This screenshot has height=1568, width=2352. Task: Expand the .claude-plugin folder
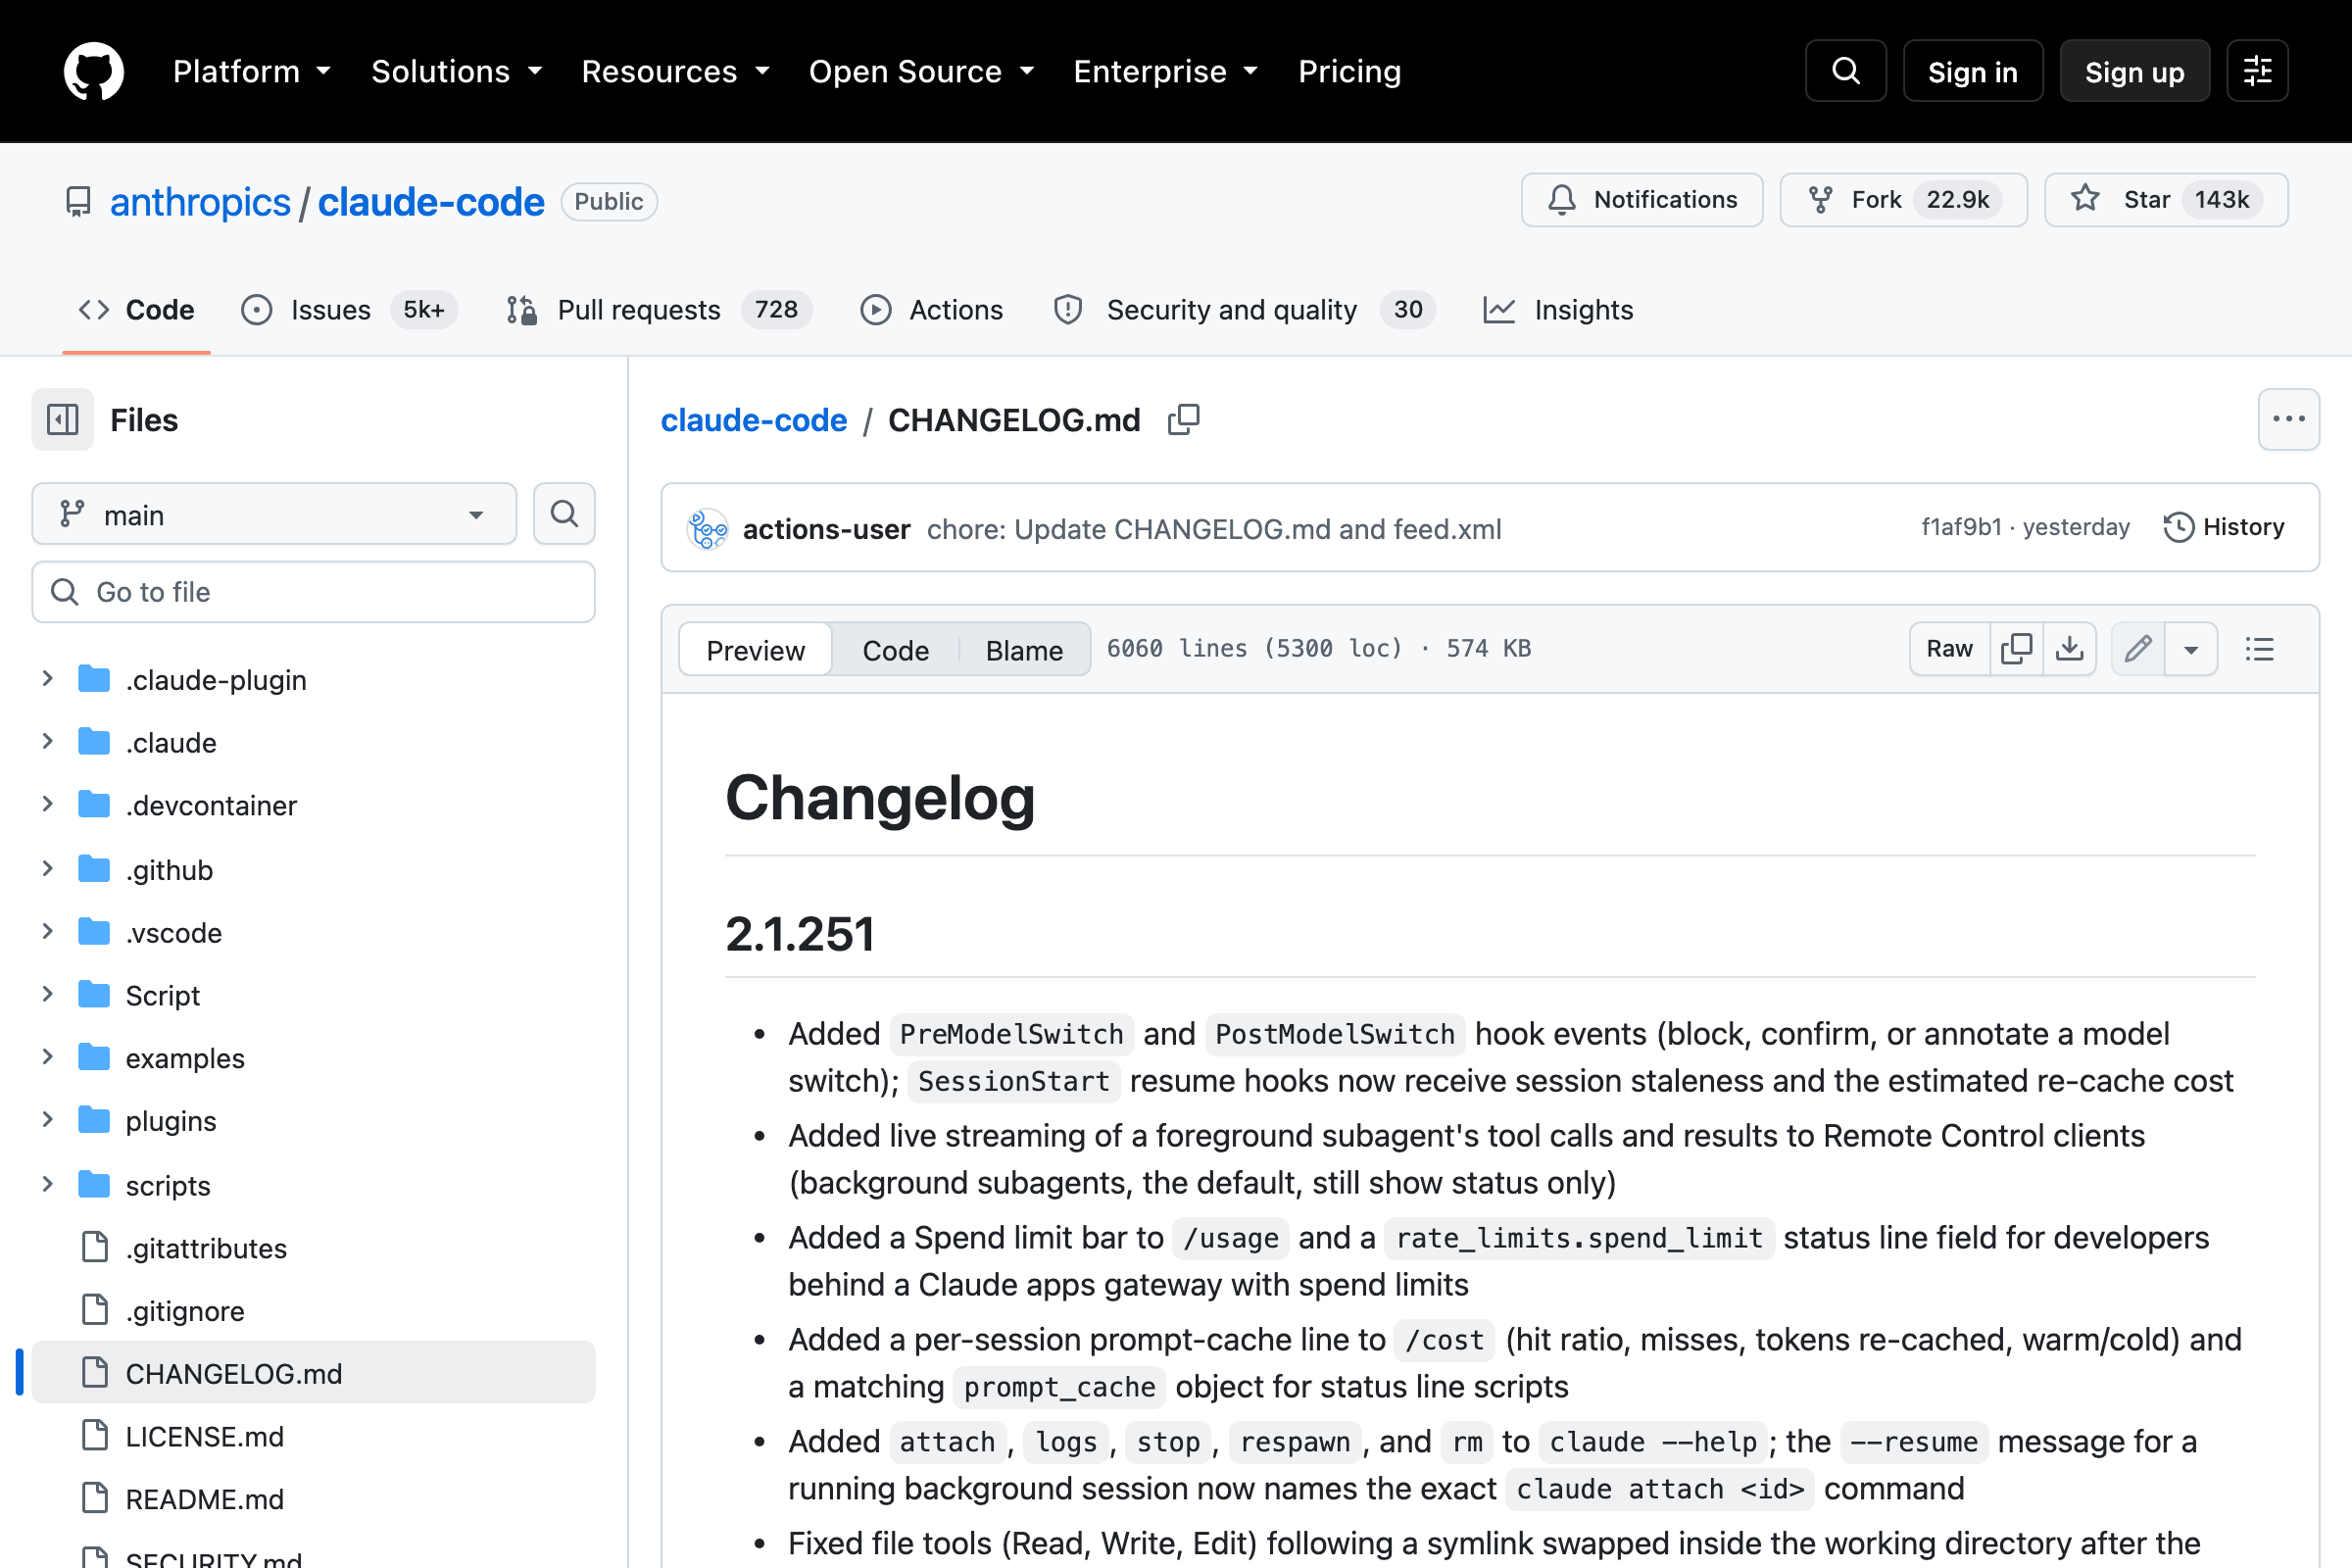(x=47, y=679)
